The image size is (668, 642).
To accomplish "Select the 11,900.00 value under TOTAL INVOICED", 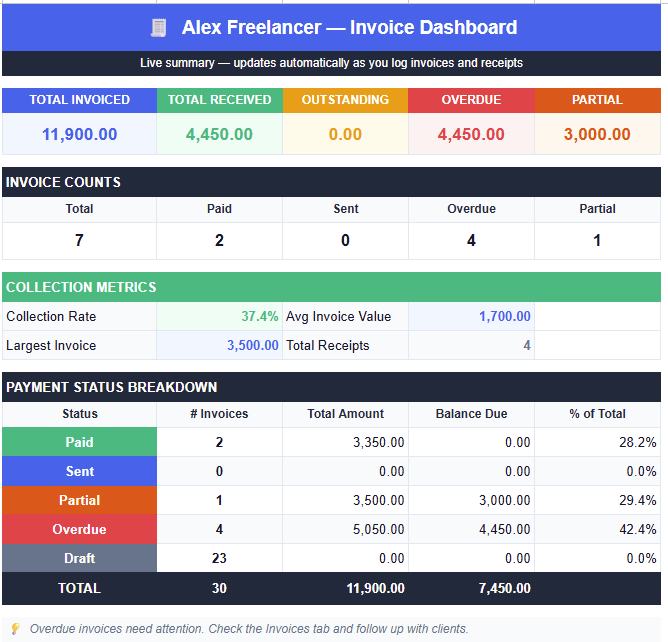I will (79, 134).
